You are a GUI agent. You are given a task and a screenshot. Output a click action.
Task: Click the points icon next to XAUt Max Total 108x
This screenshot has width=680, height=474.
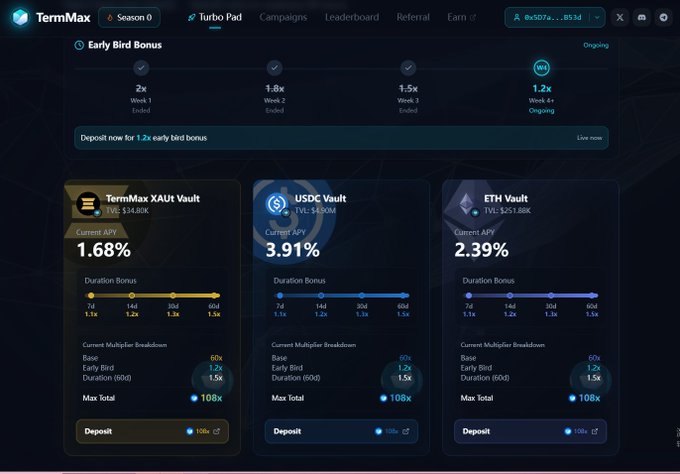click(194, 398)
